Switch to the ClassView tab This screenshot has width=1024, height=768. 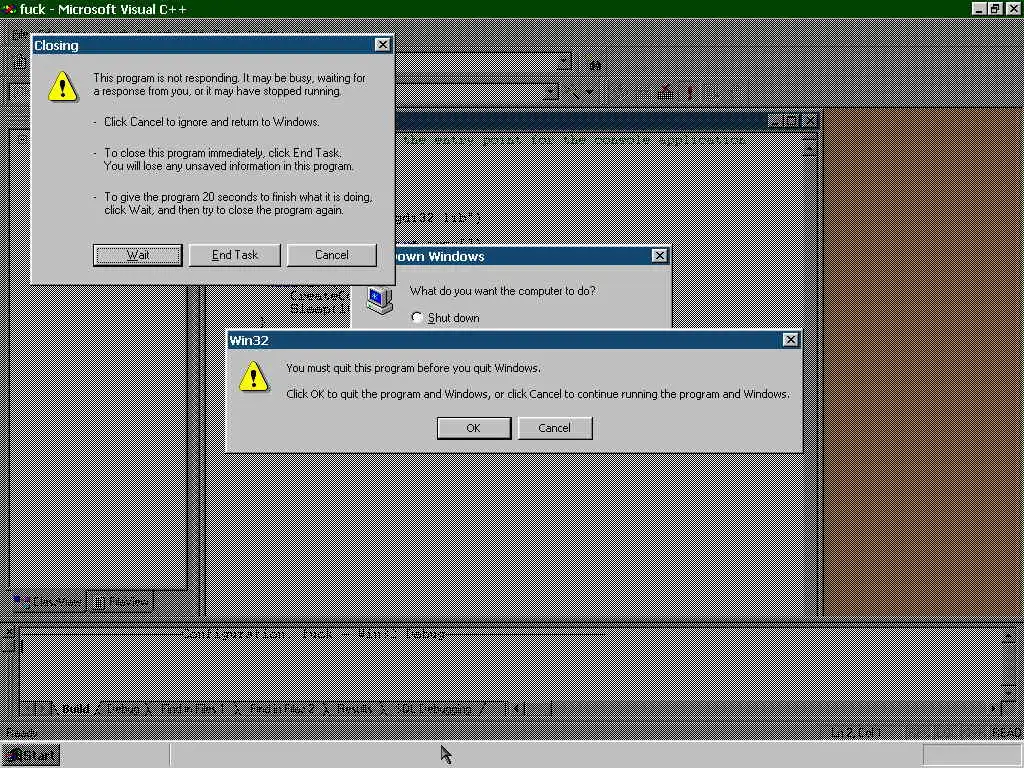[x=48, y=601]
